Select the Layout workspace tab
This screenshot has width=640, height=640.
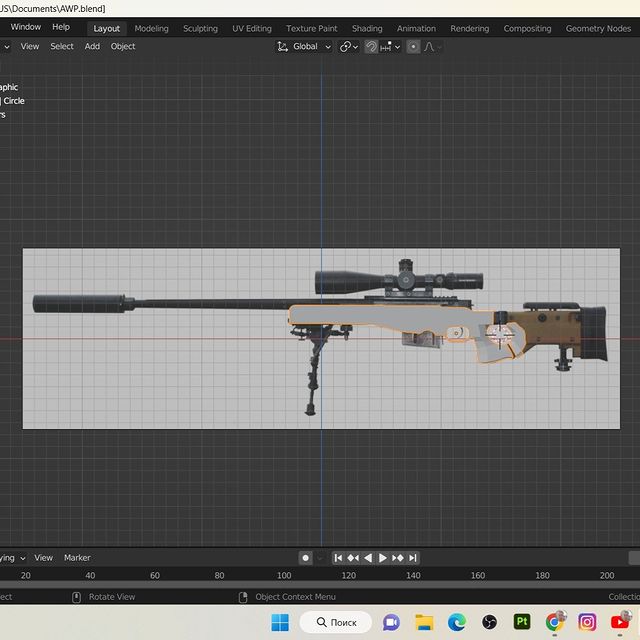coord(107,29)
